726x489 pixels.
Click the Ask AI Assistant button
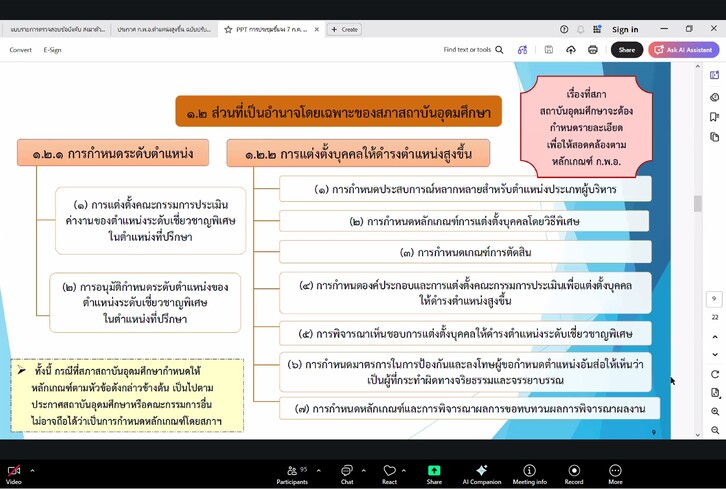pos(683,50)
